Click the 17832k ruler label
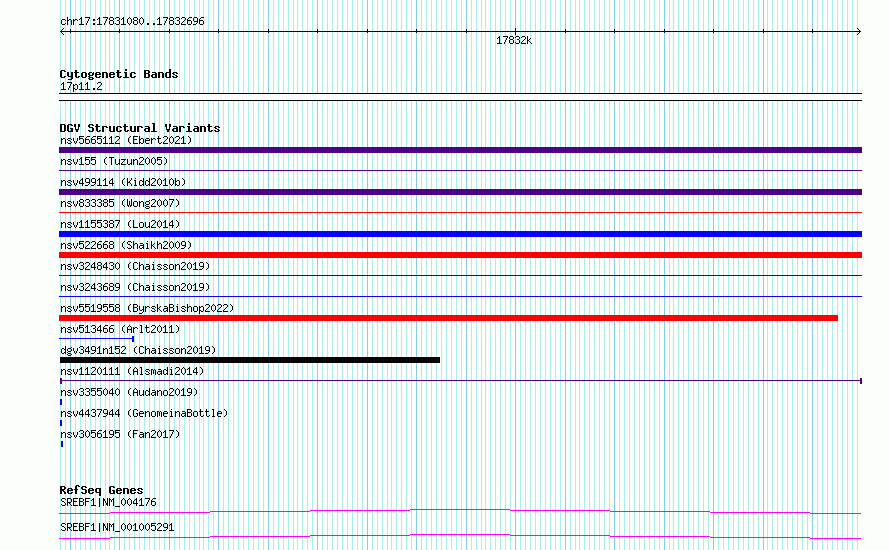890x550 pixels. pyautogui.click(x=514, y=40)
